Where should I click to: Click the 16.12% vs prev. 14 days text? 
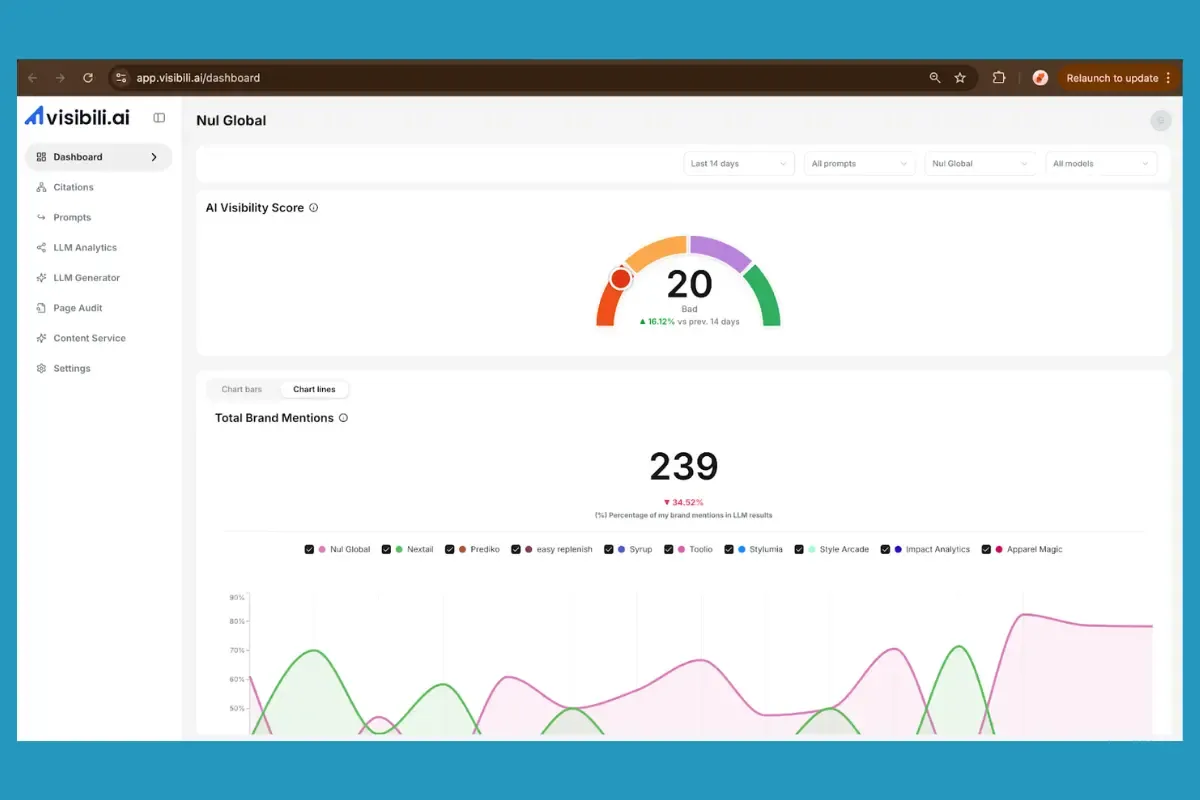[x=689, y=322]
